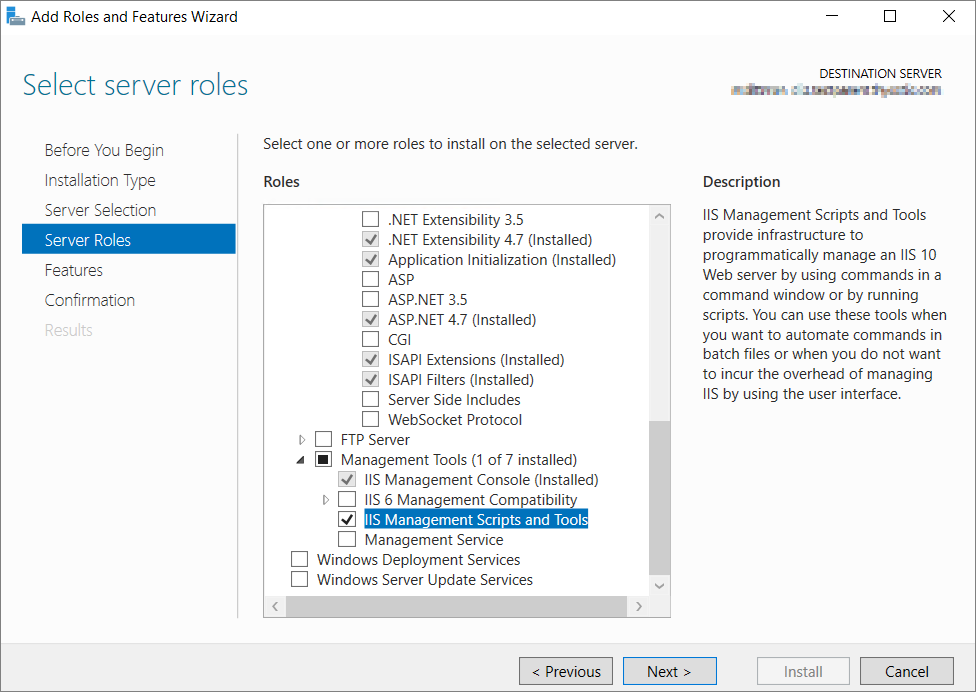Image resolution: width=976 pixels, height=692 pixels.
Task: Check the Windows Deployment Services role
Action: click(299, 560)
